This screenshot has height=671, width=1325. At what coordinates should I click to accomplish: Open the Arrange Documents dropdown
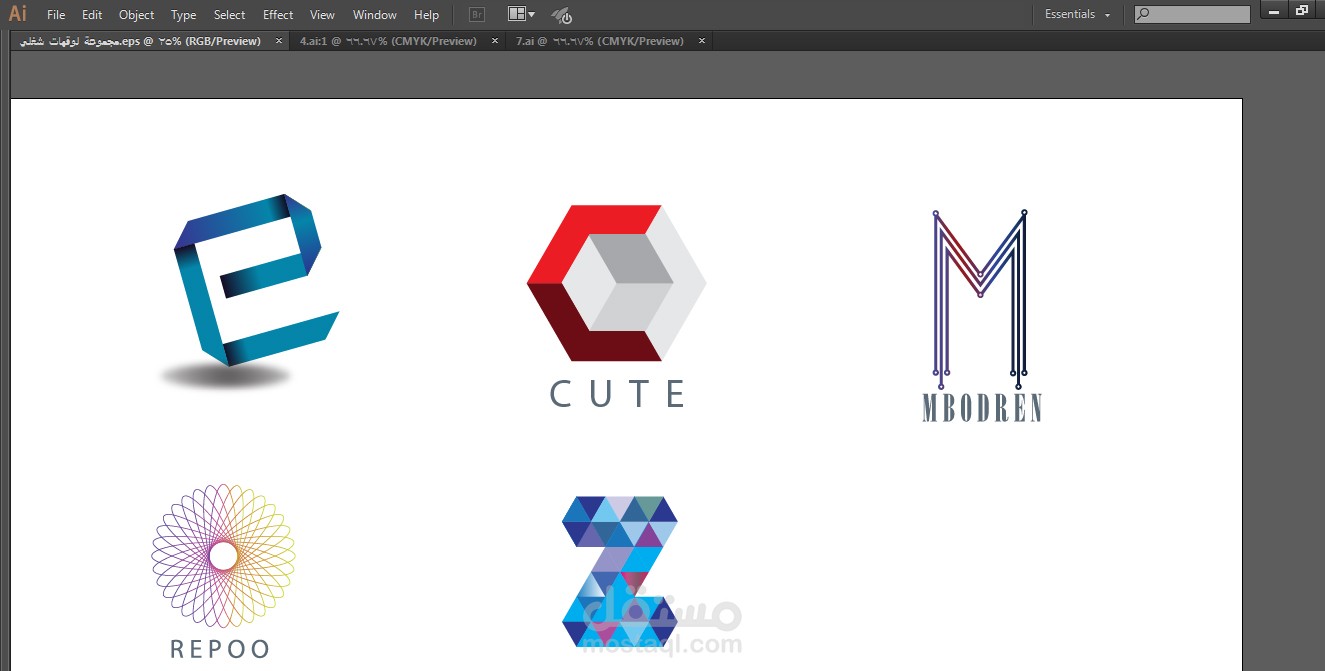point(521,15)
